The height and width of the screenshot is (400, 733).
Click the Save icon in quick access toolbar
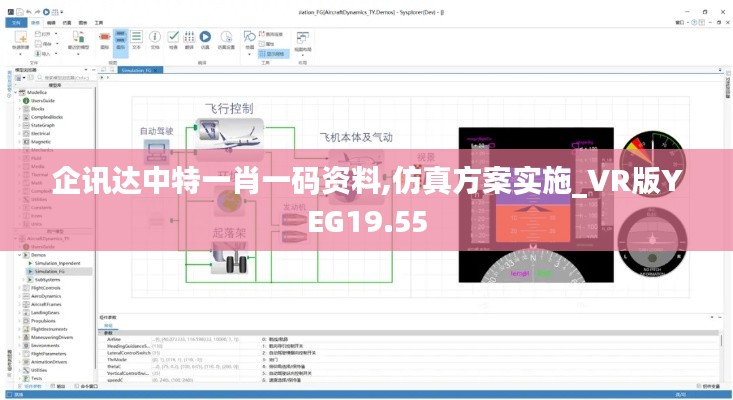coord(20,12)
